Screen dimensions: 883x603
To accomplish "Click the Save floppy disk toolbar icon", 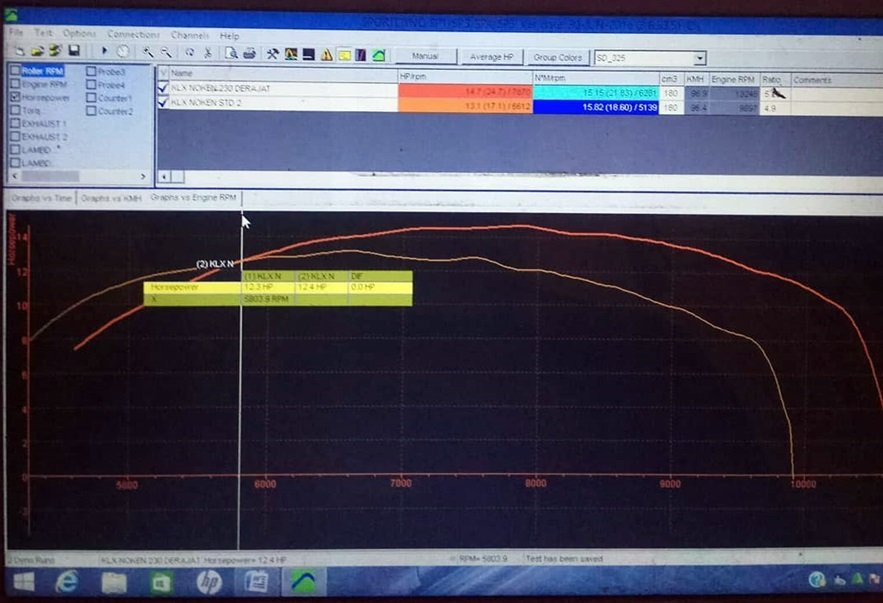I will pos(74,52).
